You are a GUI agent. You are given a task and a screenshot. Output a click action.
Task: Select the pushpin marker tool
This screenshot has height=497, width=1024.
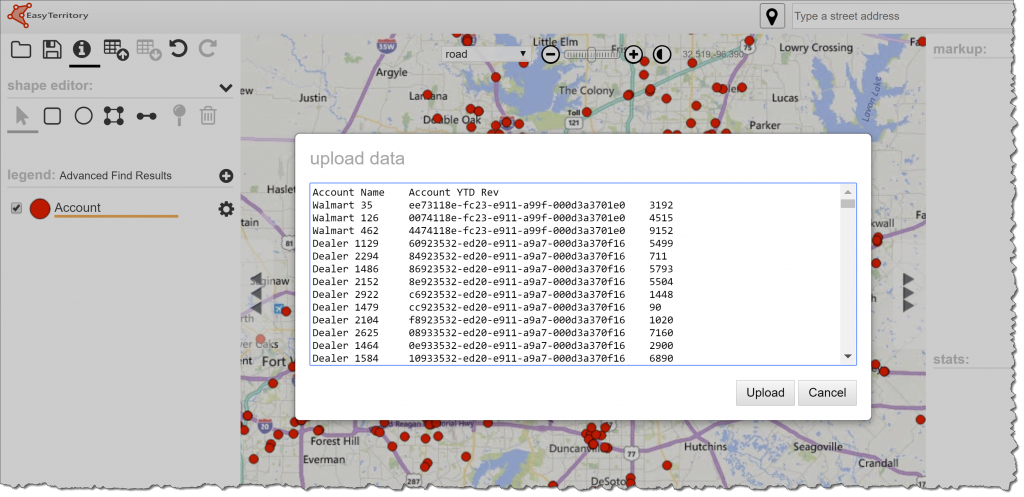179,116
